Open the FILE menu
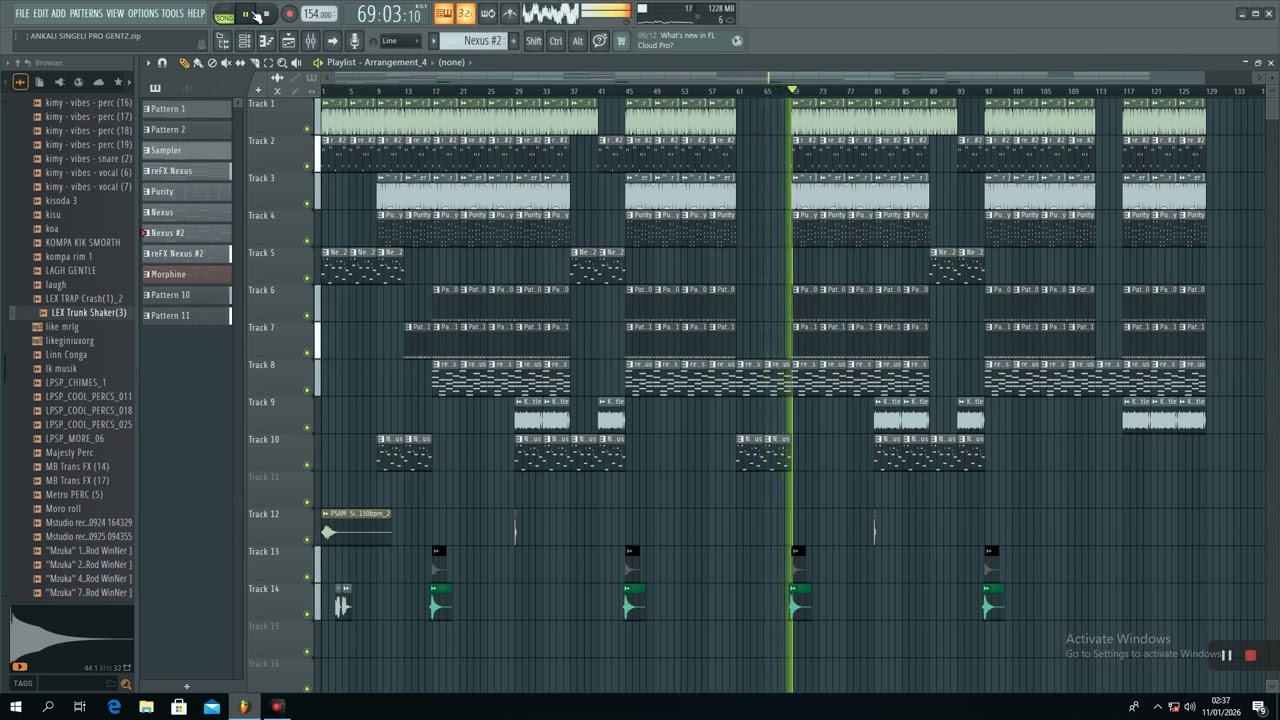The image size is (1280, 720). (x=22, y=14)
